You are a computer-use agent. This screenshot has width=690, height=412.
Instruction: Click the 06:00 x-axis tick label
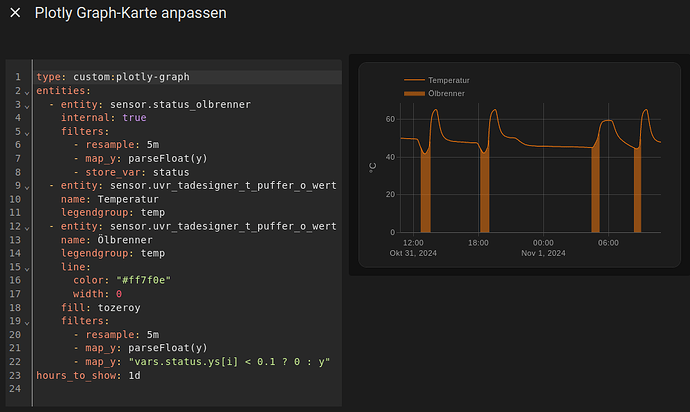coord(608,242)
